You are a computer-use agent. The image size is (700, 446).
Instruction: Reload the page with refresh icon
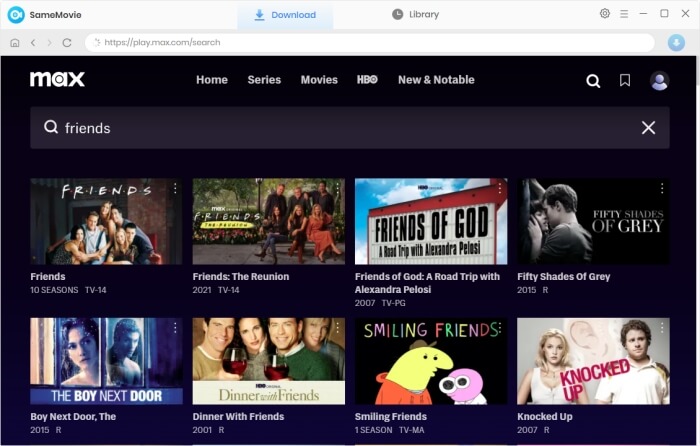click(67, 43)
